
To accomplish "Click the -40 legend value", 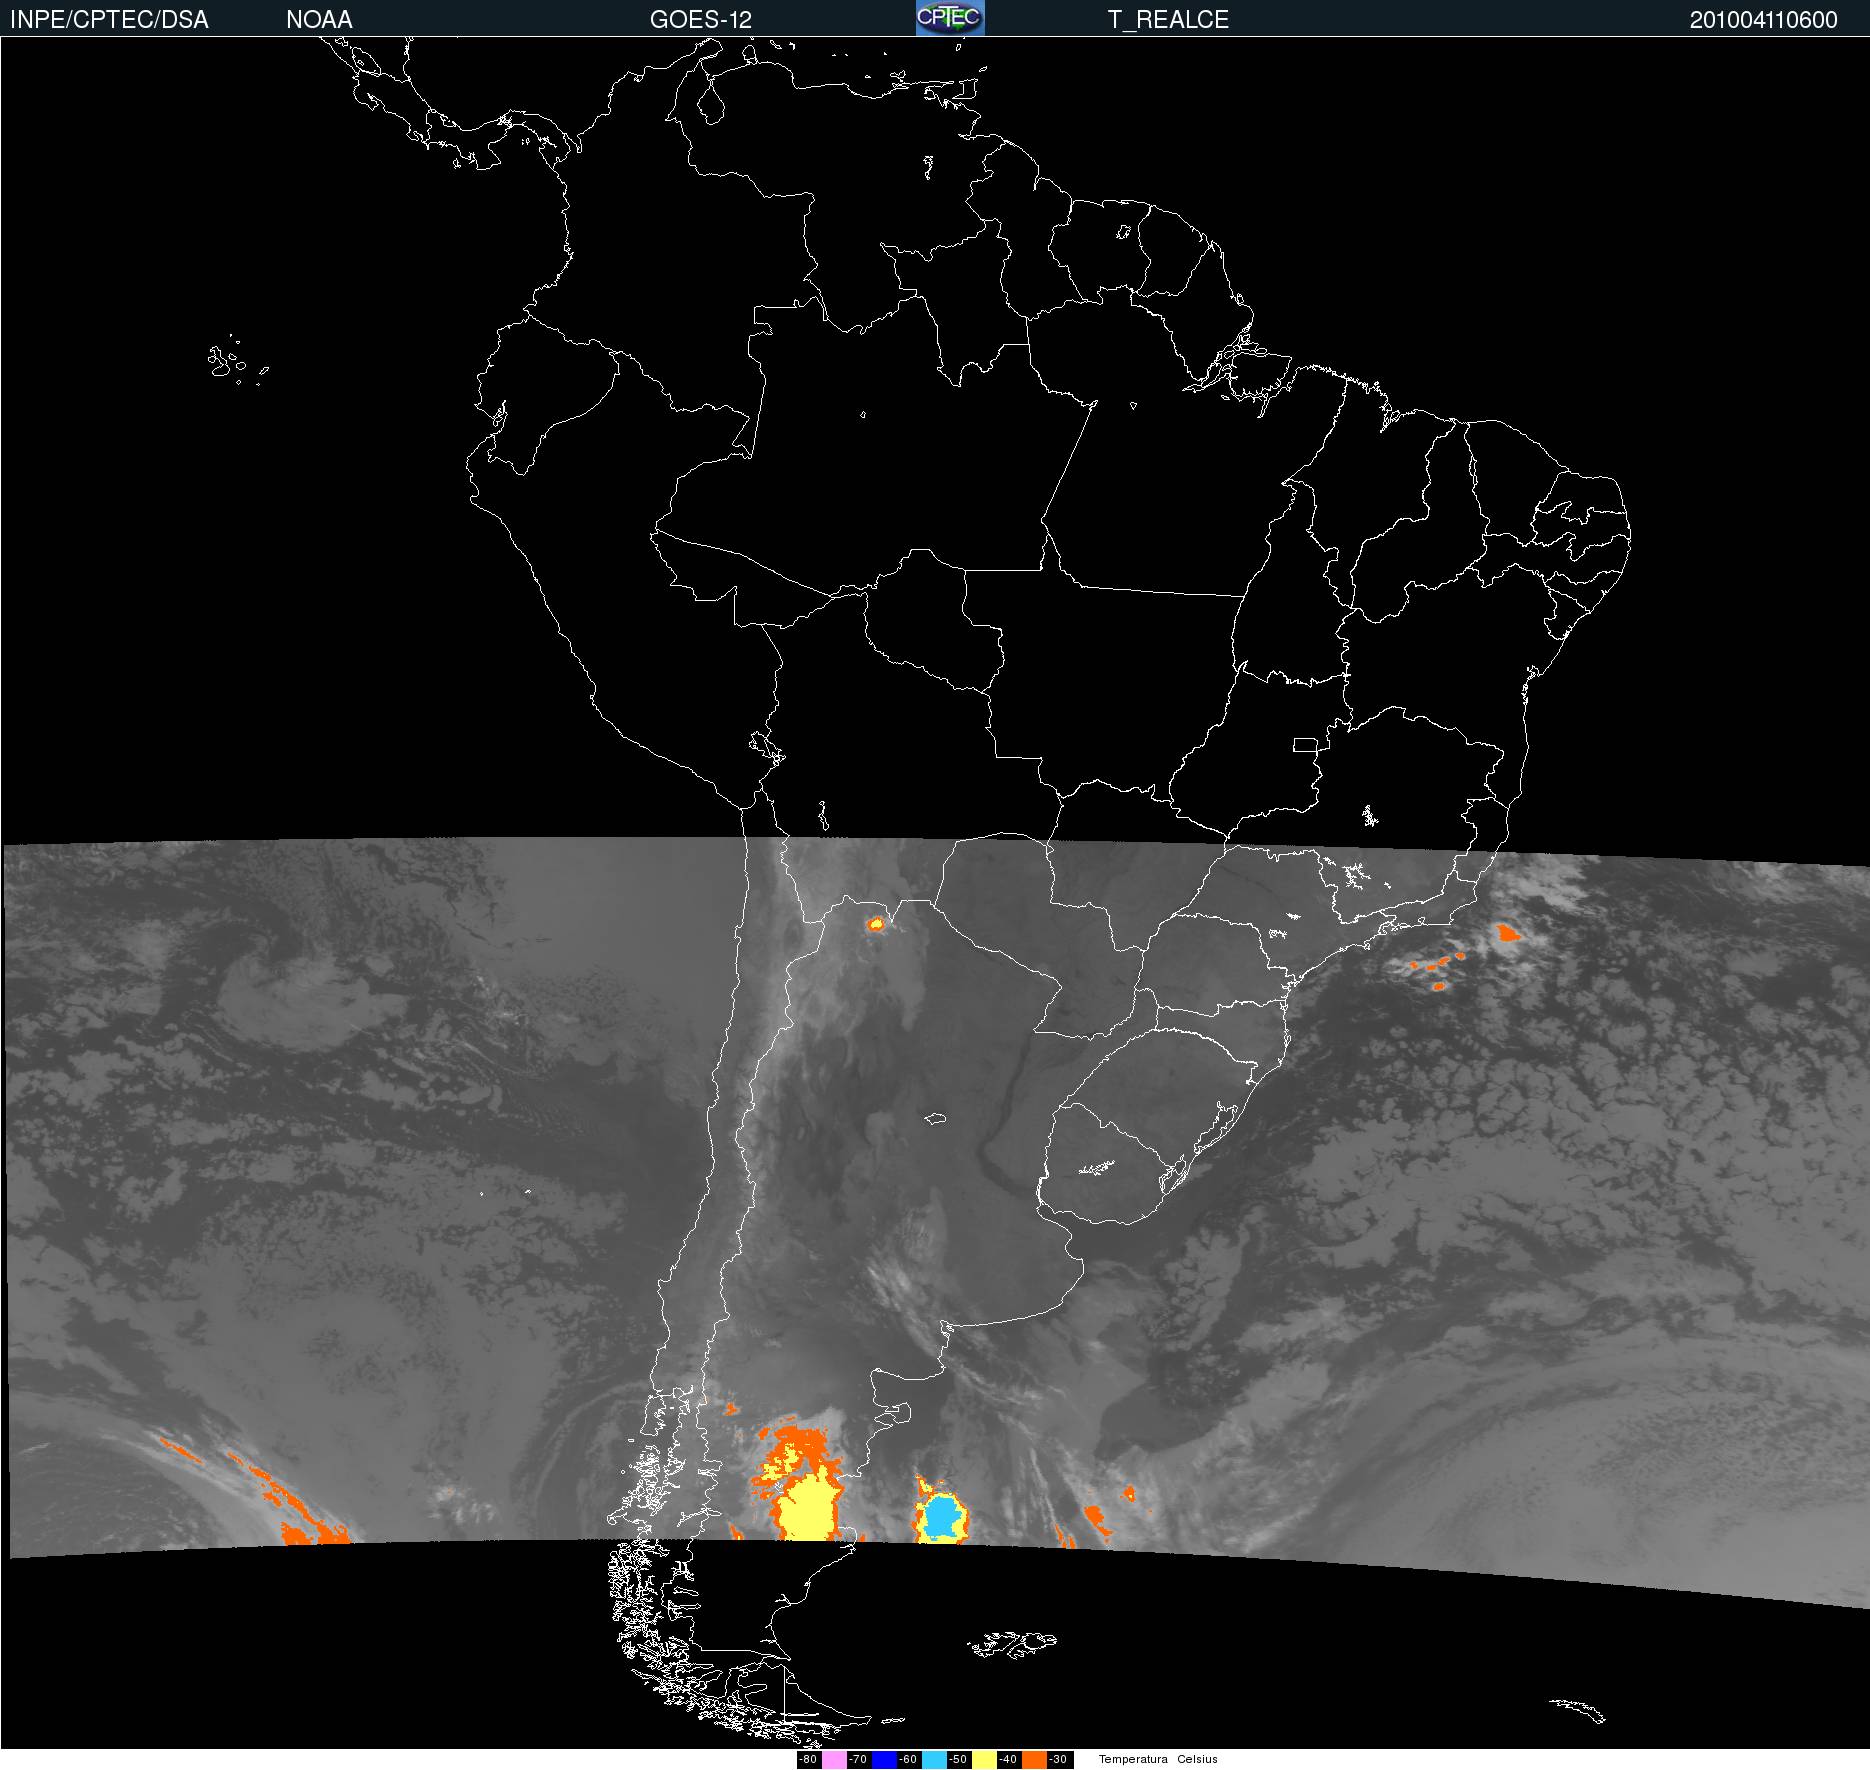I will [1008, 1760].
